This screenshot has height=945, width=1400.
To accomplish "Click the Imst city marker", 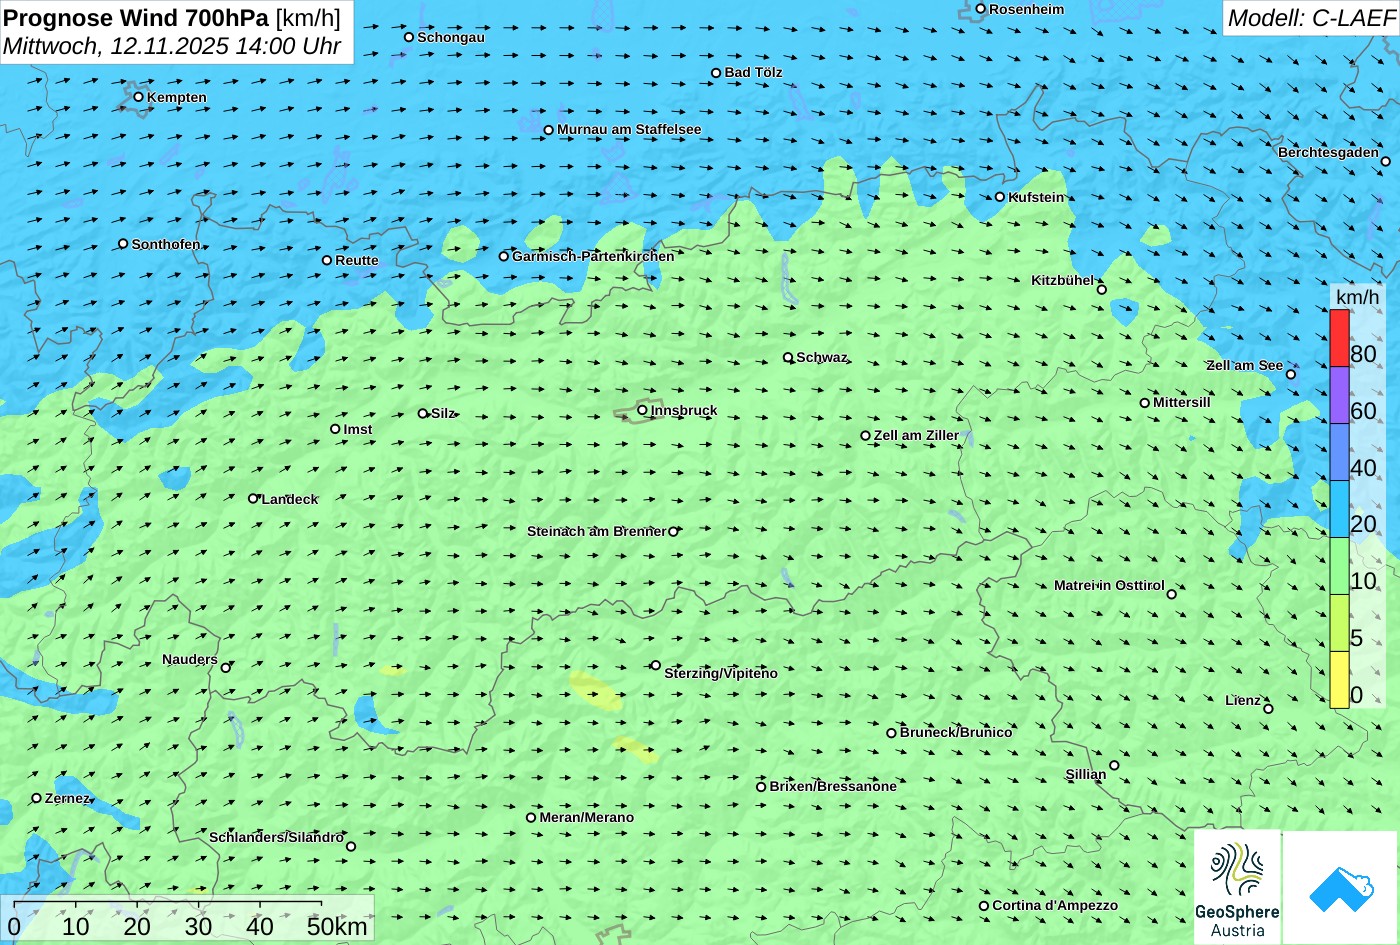I will pyautogui.click(x=335, y=429).
